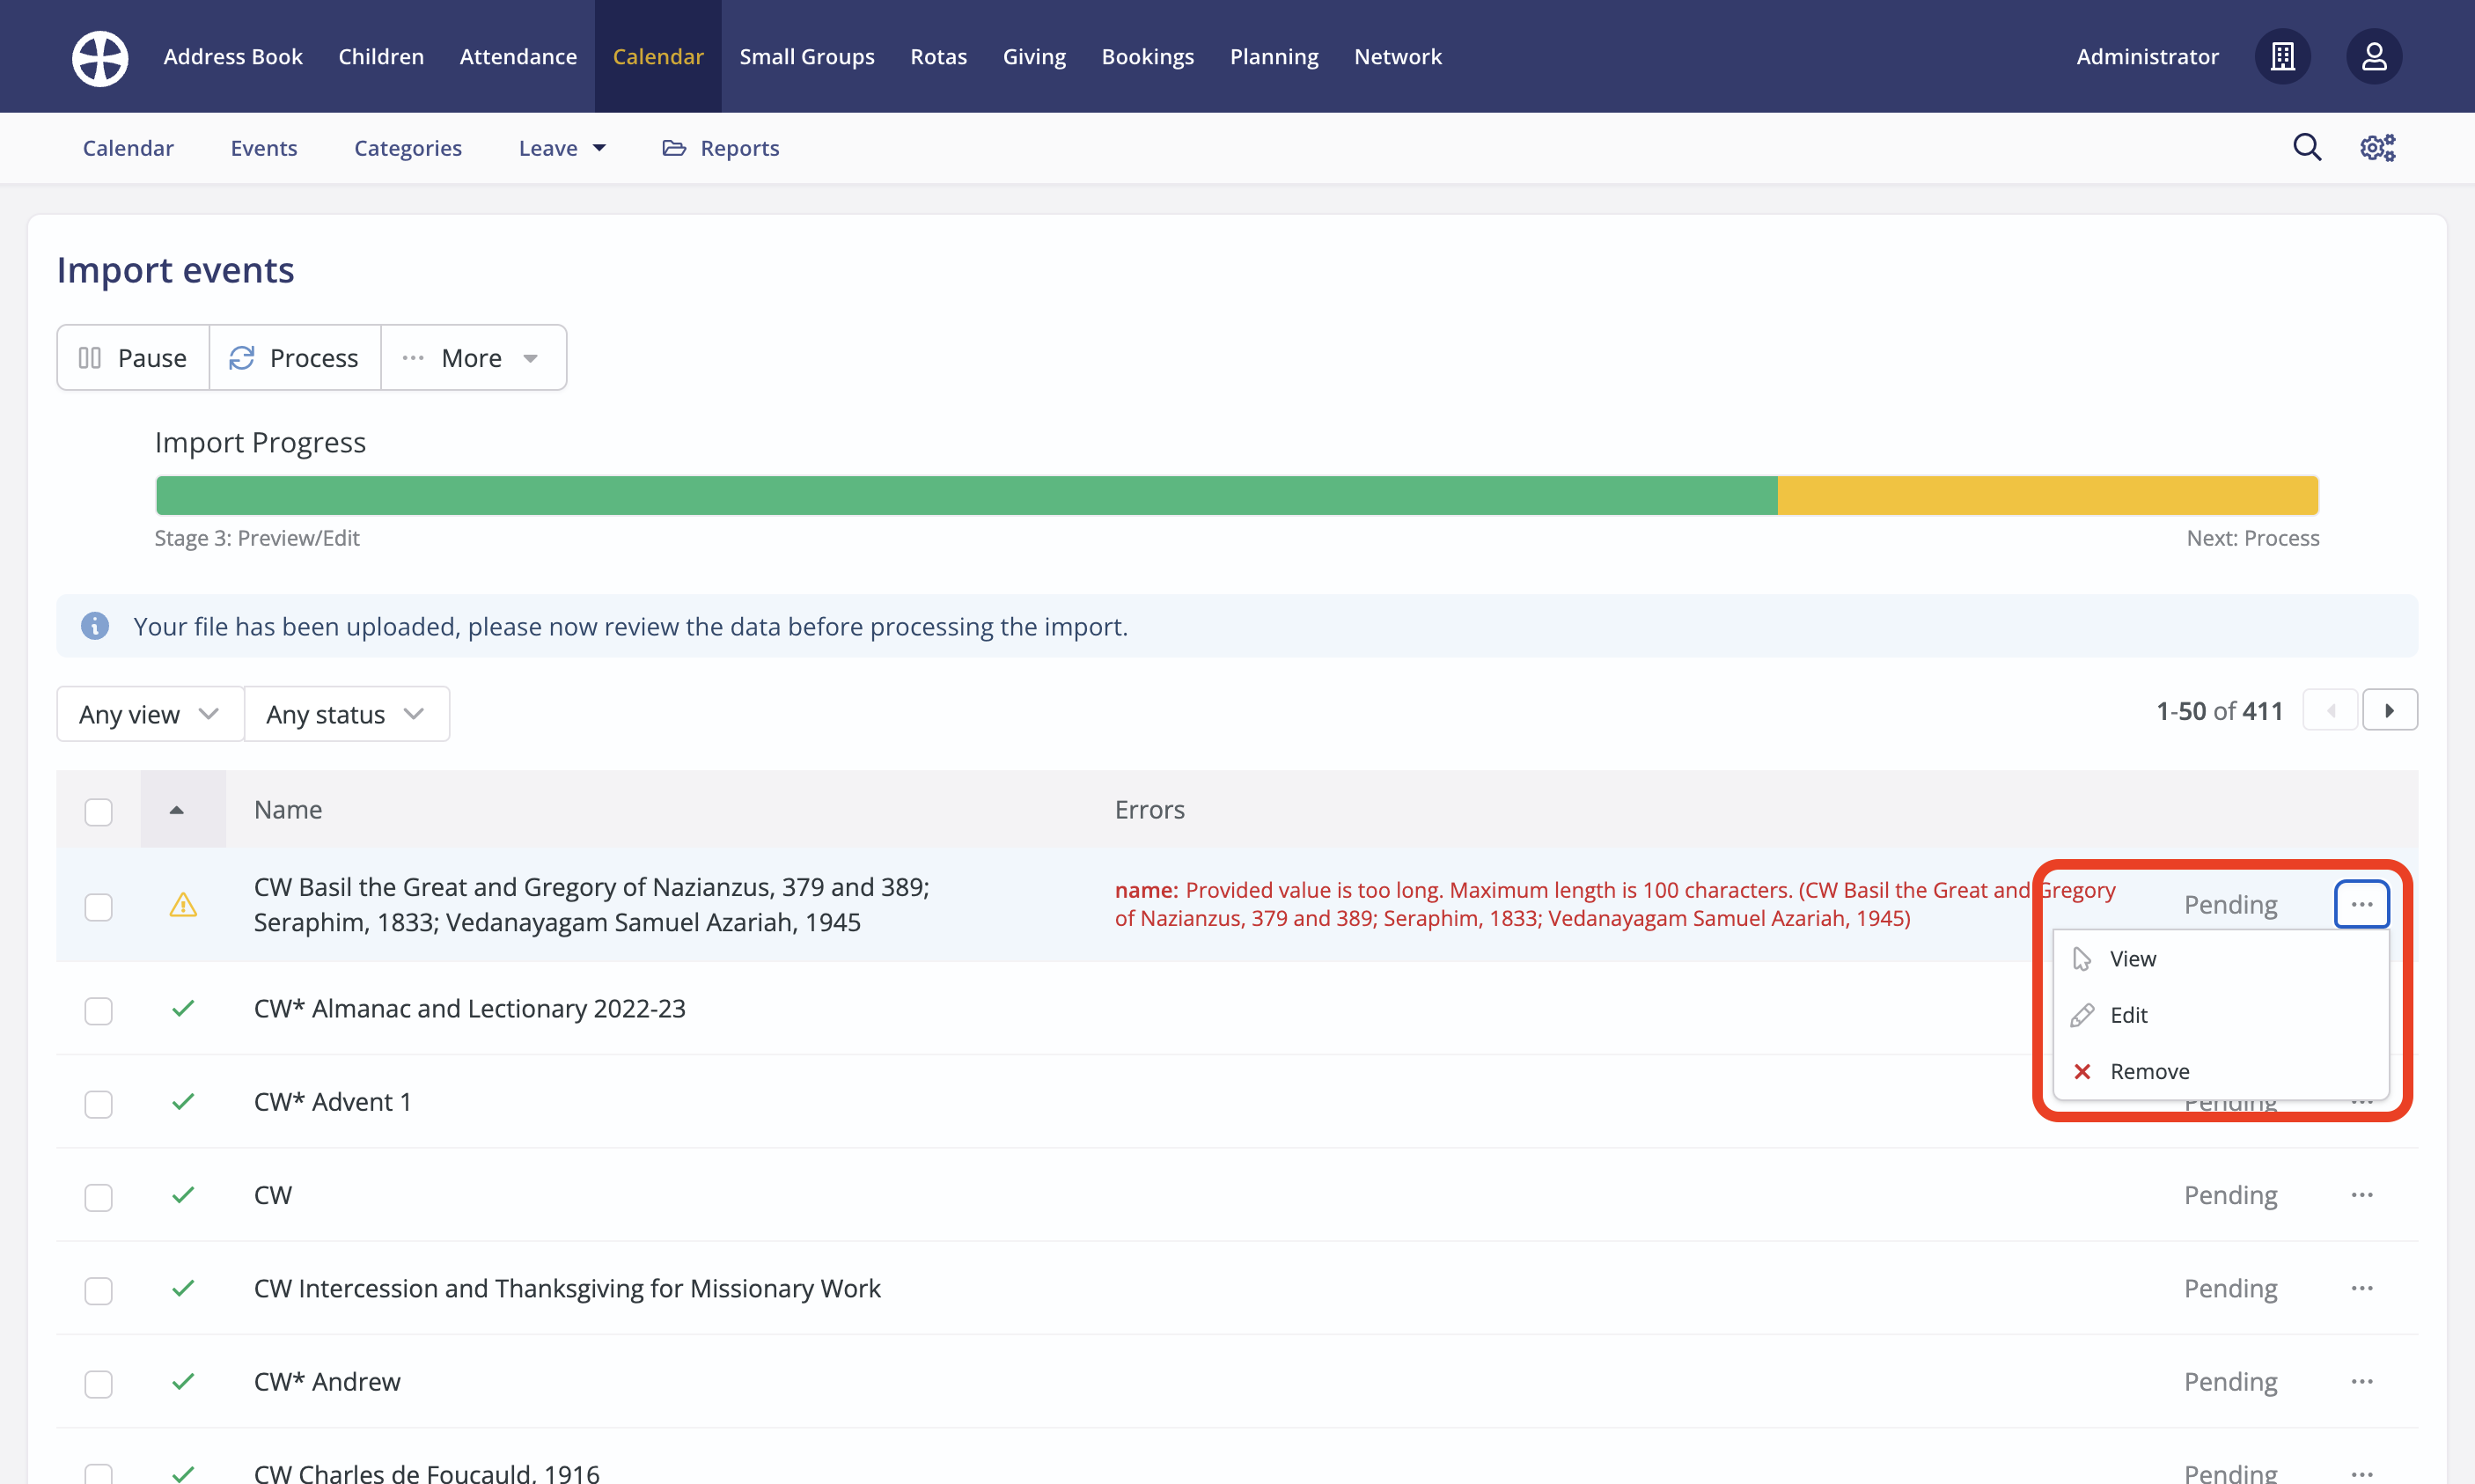Screen dimensions: 2475x1484
Task: Expand the More actions dropdown
Action: pos(472,358)
